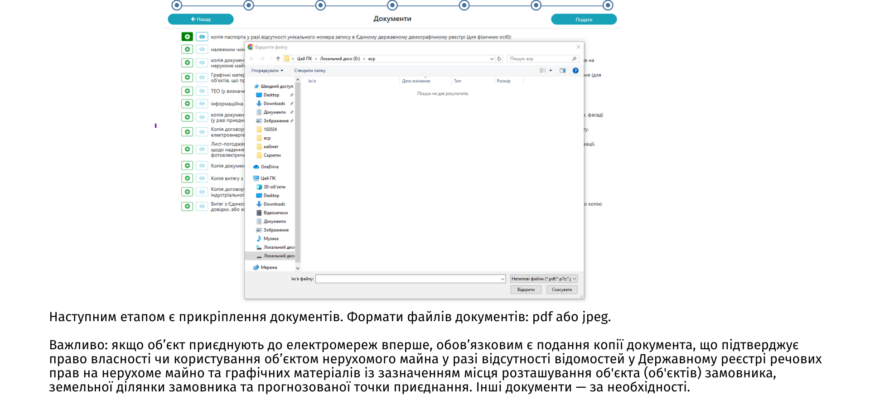Click the plus icon for the 'Лист-погодження' row
The height and width of the screenshot is (400, 870).
pyautogui.click(x=188, y=149)
